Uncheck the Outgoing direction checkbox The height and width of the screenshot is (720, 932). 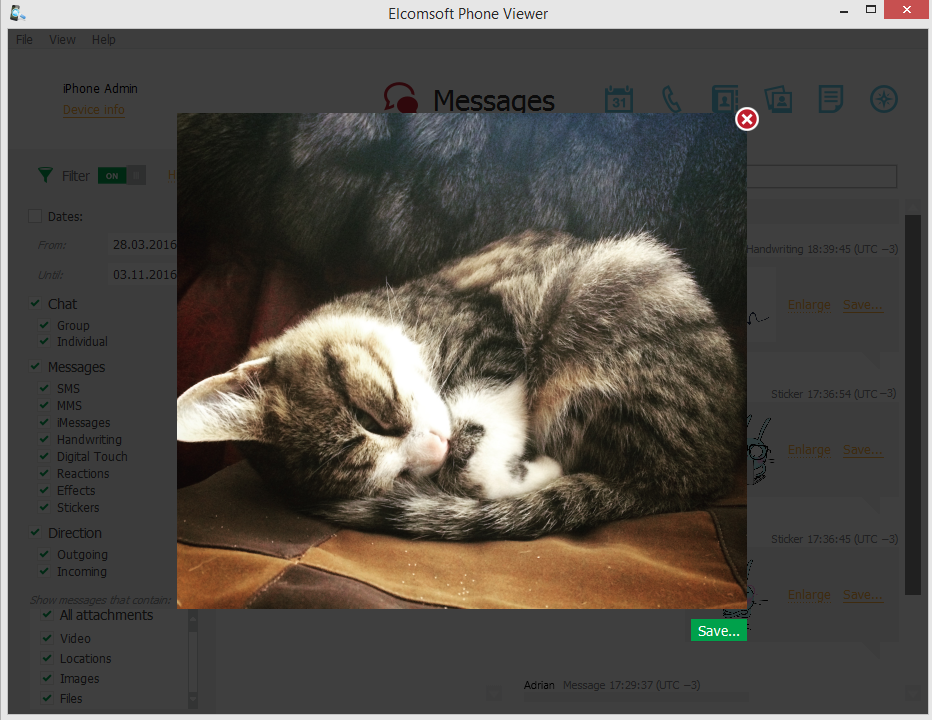(44, 554)
